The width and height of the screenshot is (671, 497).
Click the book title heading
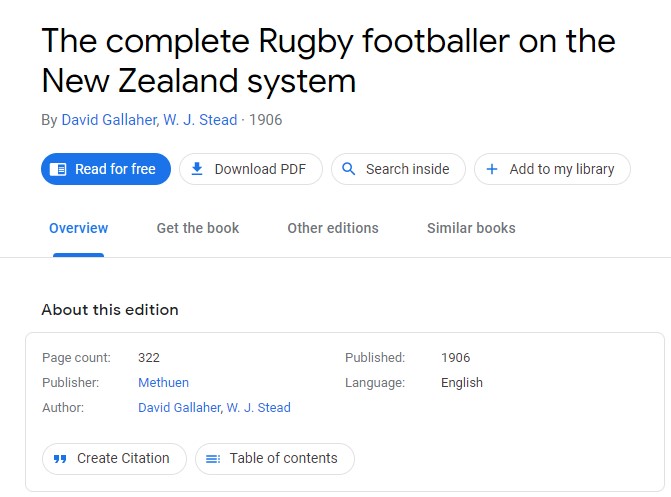(x=328, y=60)
